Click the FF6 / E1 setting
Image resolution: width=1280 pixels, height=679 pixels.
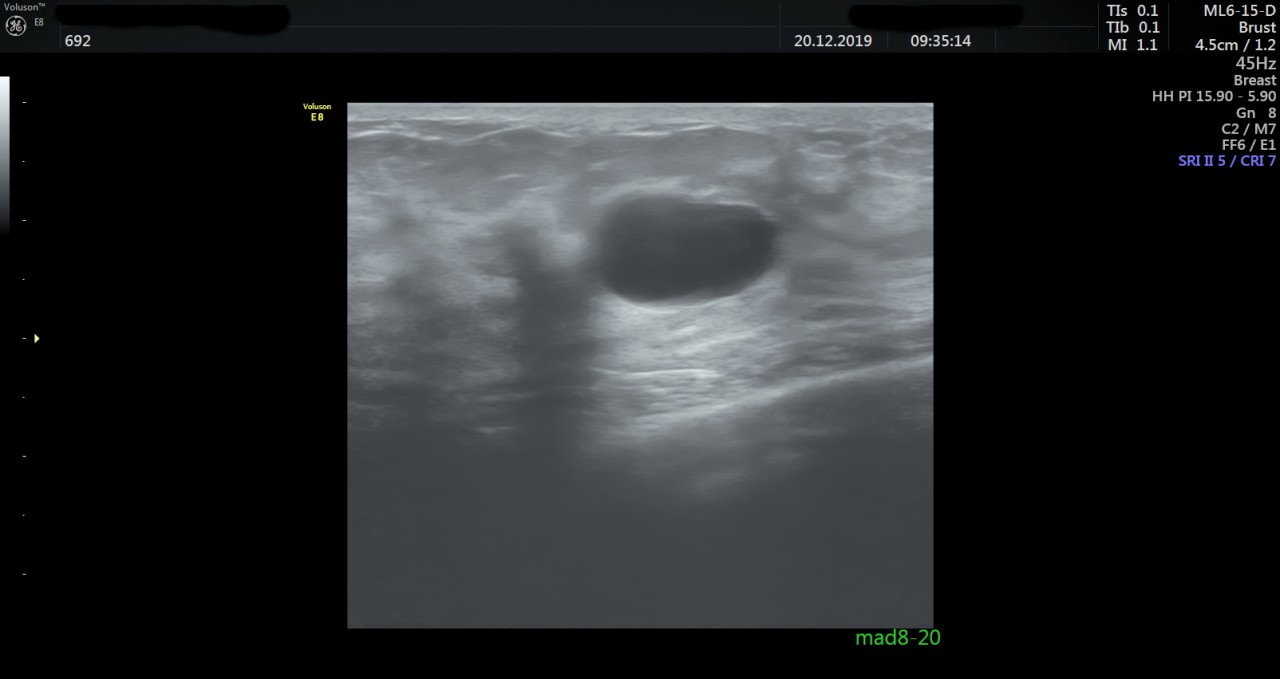click(1249, 145)
